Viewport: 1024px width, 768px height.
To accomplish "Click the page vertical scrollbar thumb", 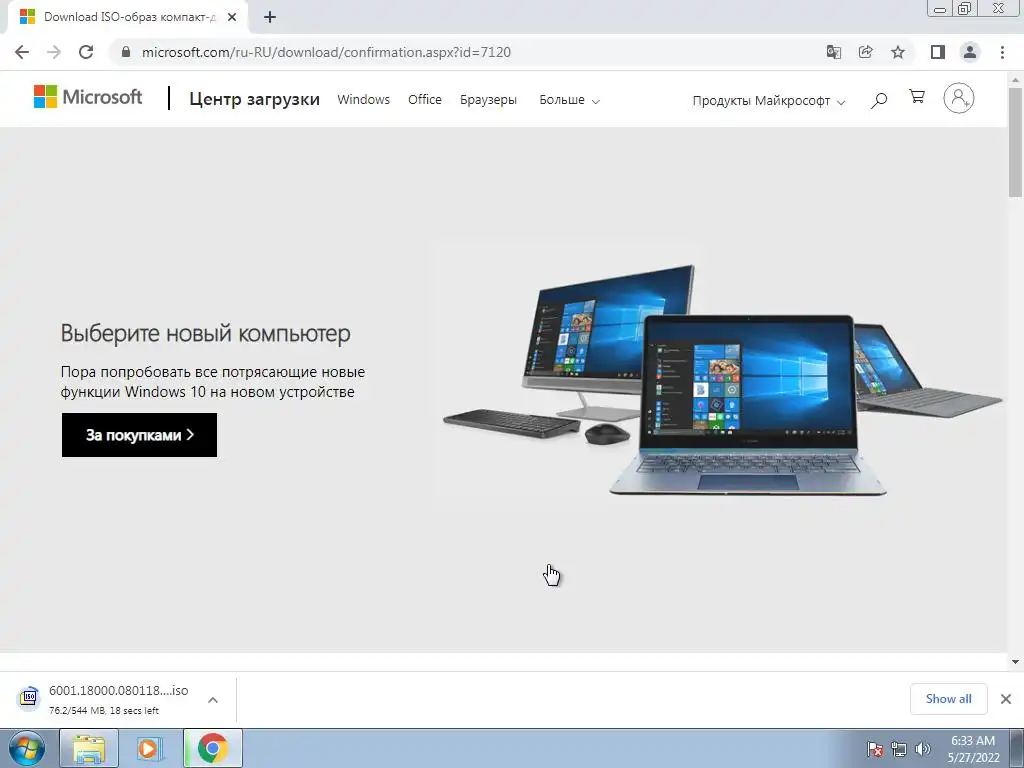I will point(1016,140).
